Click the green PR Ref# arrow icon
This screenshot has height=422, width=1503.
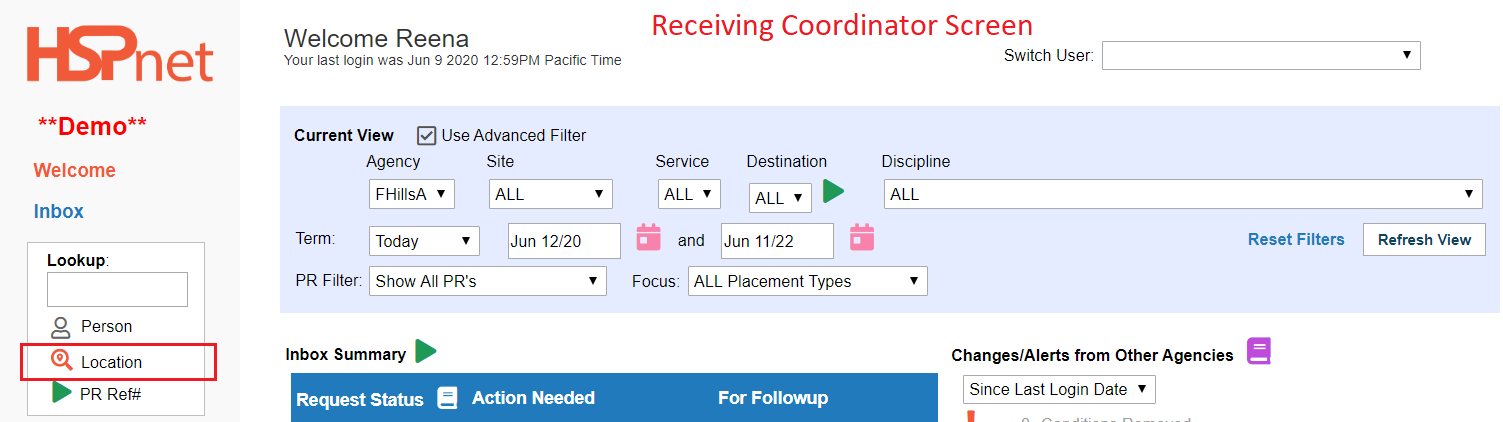pyautogui.click(x=62, y=393)
